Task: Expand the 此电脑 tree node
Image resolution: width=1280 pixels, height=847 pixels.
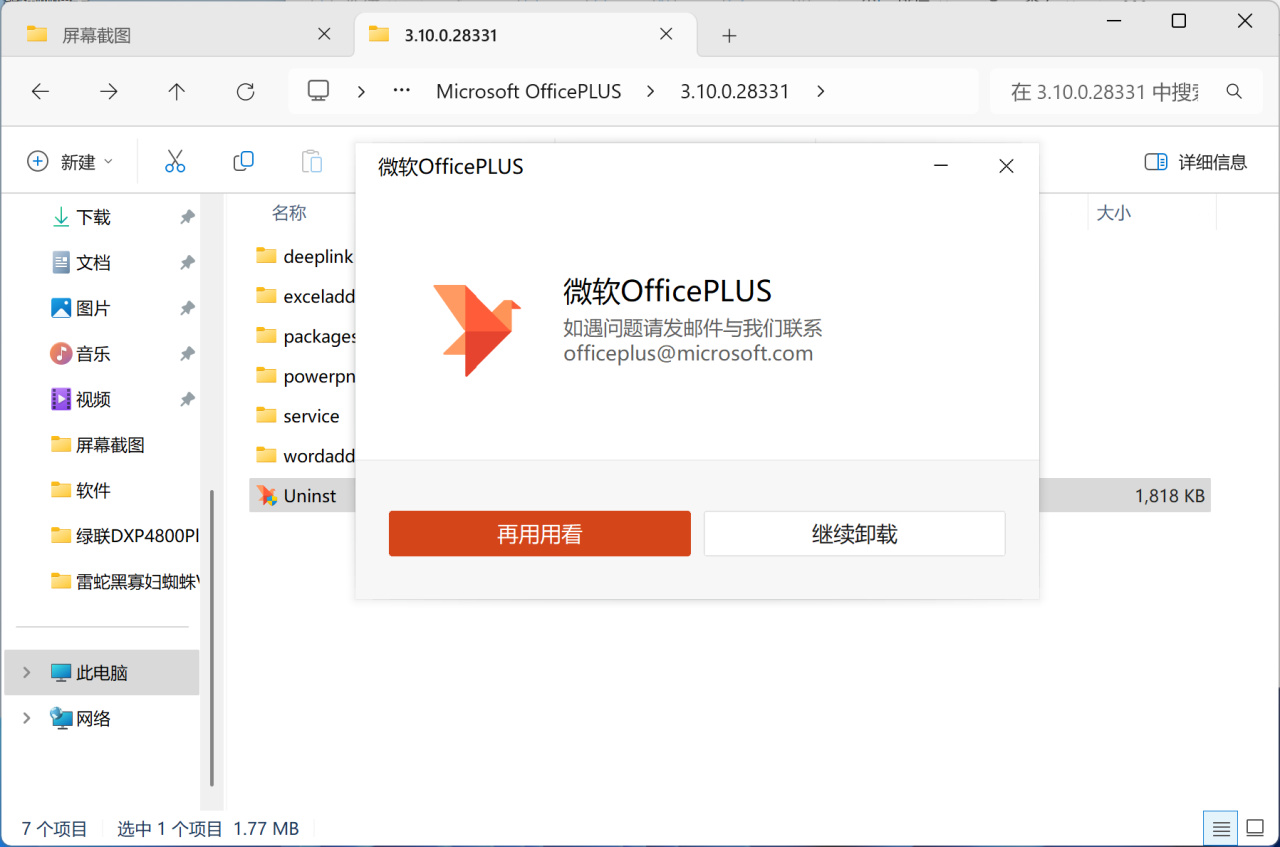Action: (x=27, y=672)
